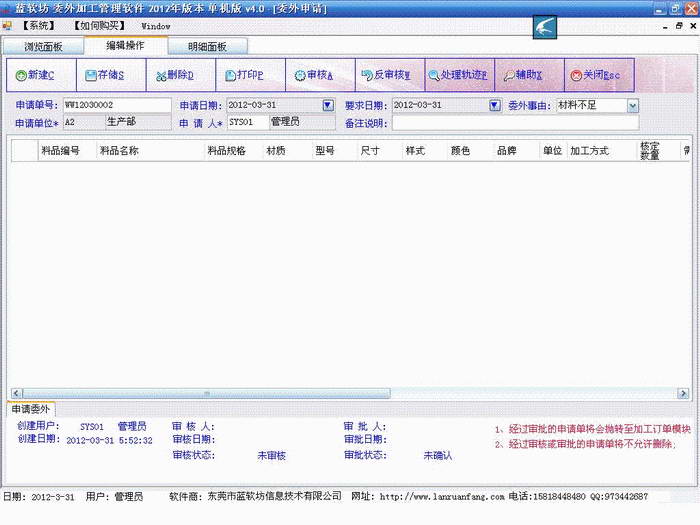The height and width of the screenshot is (525, 700).
Task: Click the 料品规格 column header
Action: (x=233, y=151)
